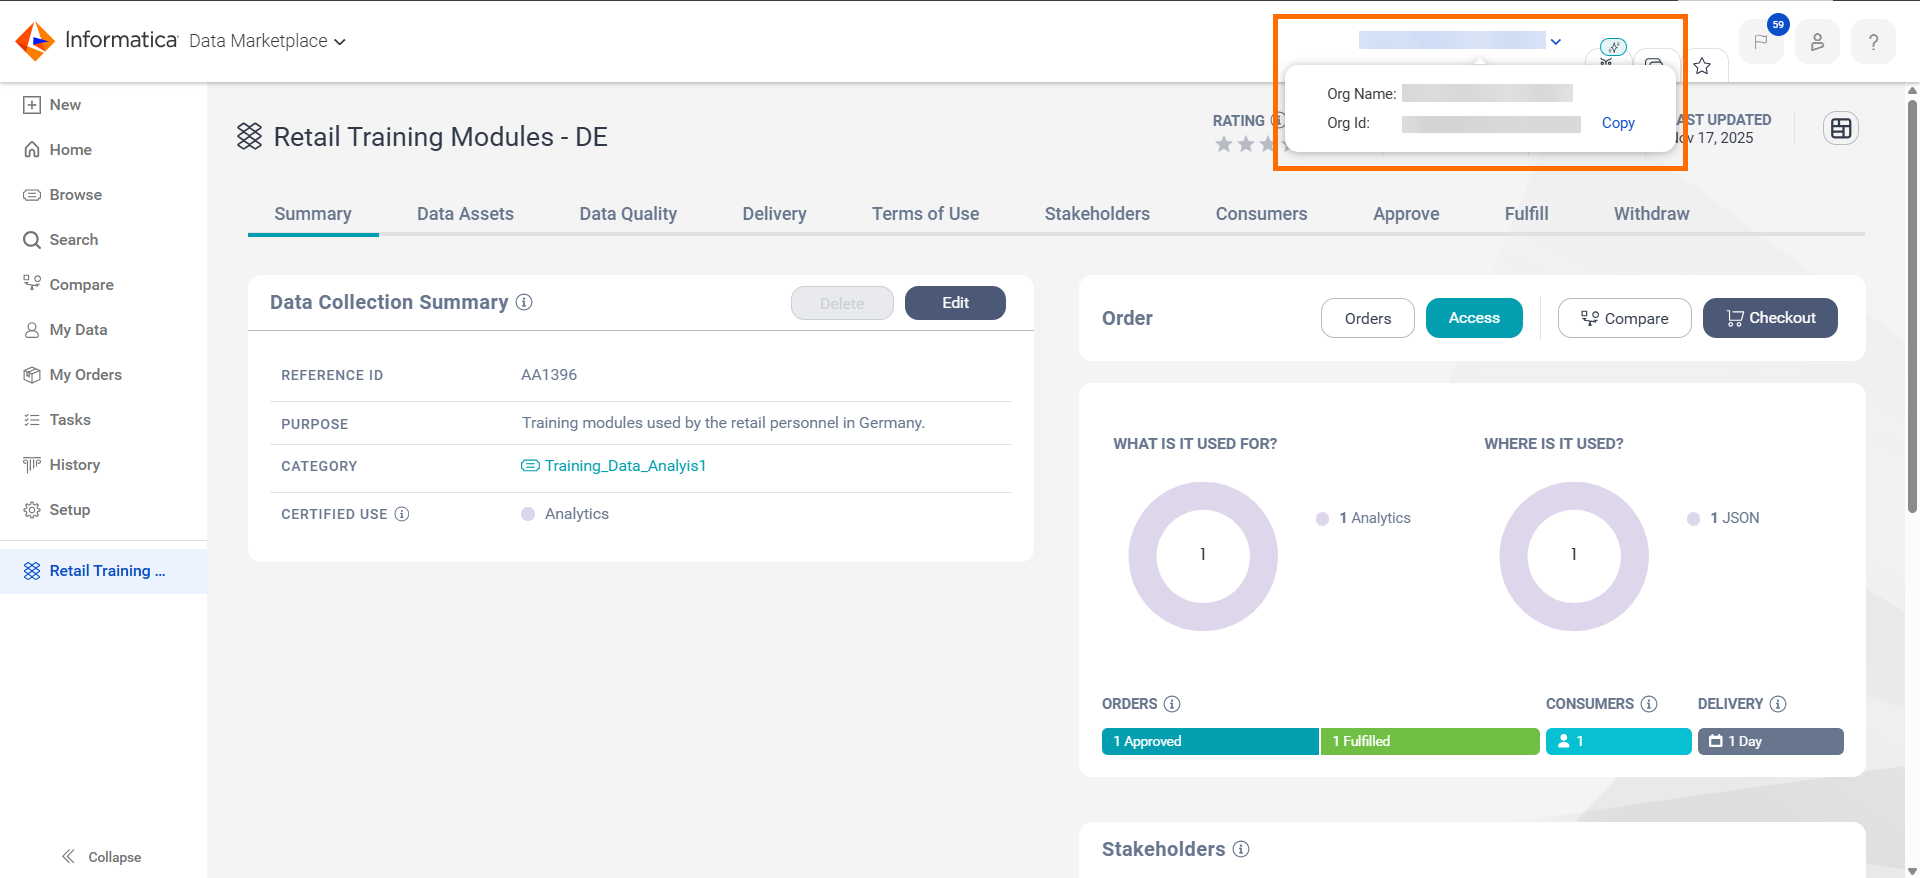Open My Orders in sidebar
Viewport: 1920px width, 878px height.
[x=73, y=375]
